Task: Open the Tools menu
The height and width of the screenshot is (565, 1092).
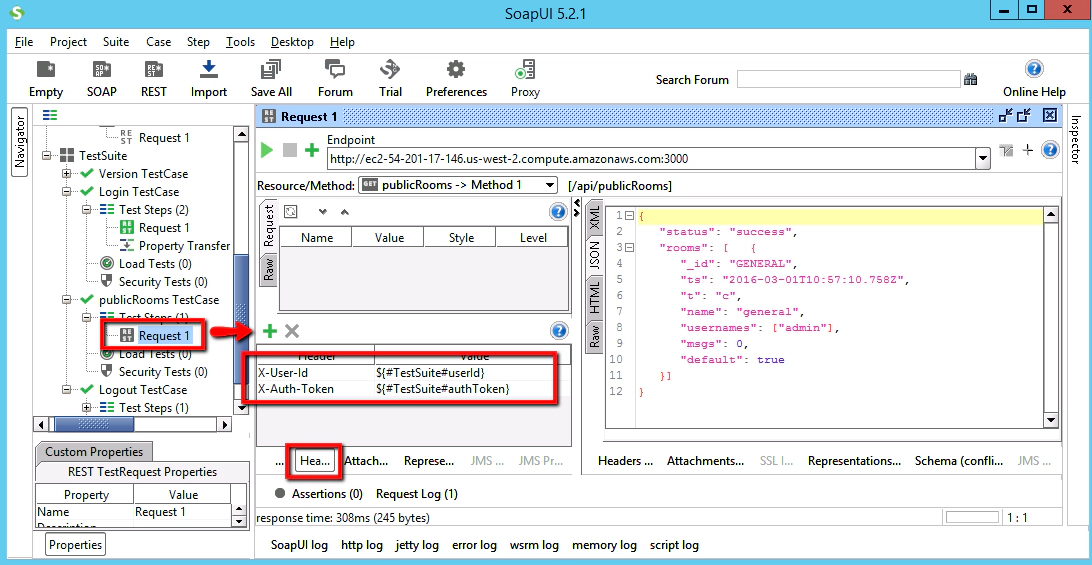Action: [240, 42]
